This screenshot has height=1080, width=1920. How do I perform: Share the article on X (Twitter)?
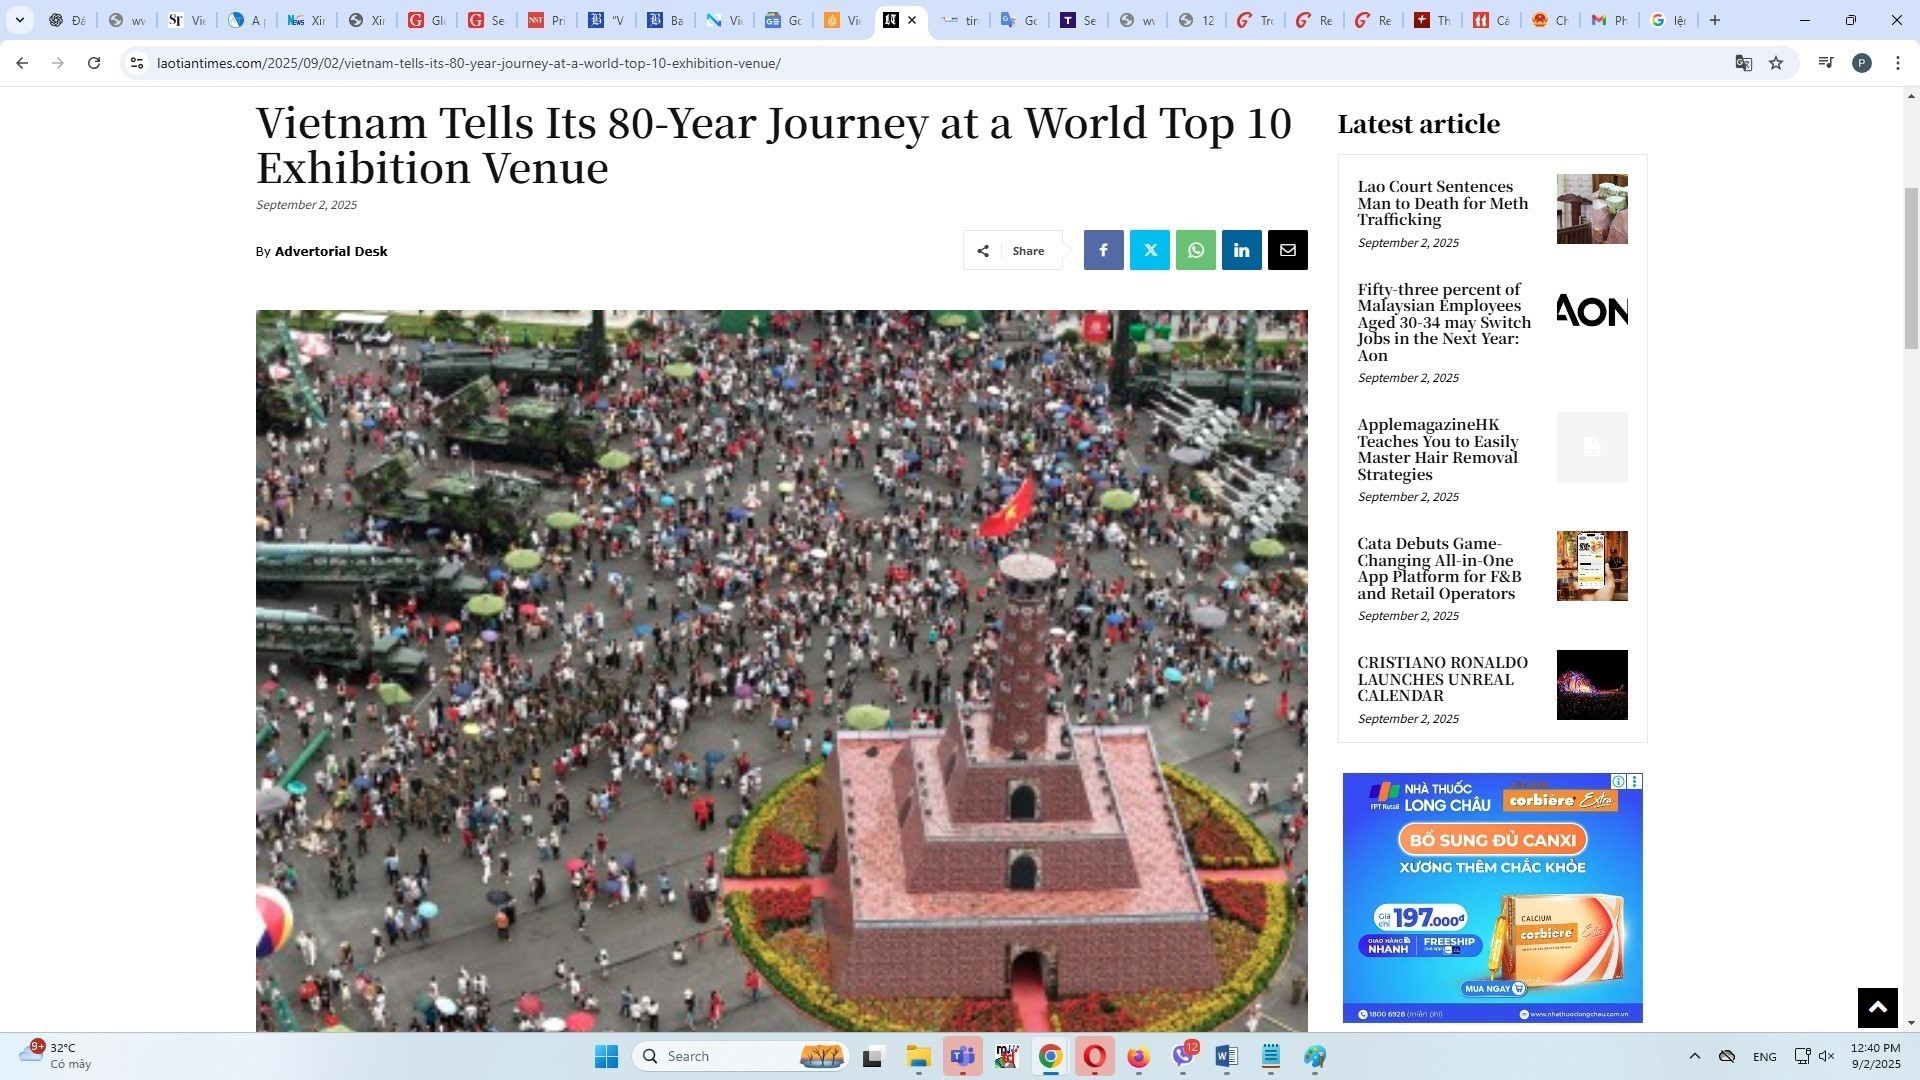click(1149, 250)
